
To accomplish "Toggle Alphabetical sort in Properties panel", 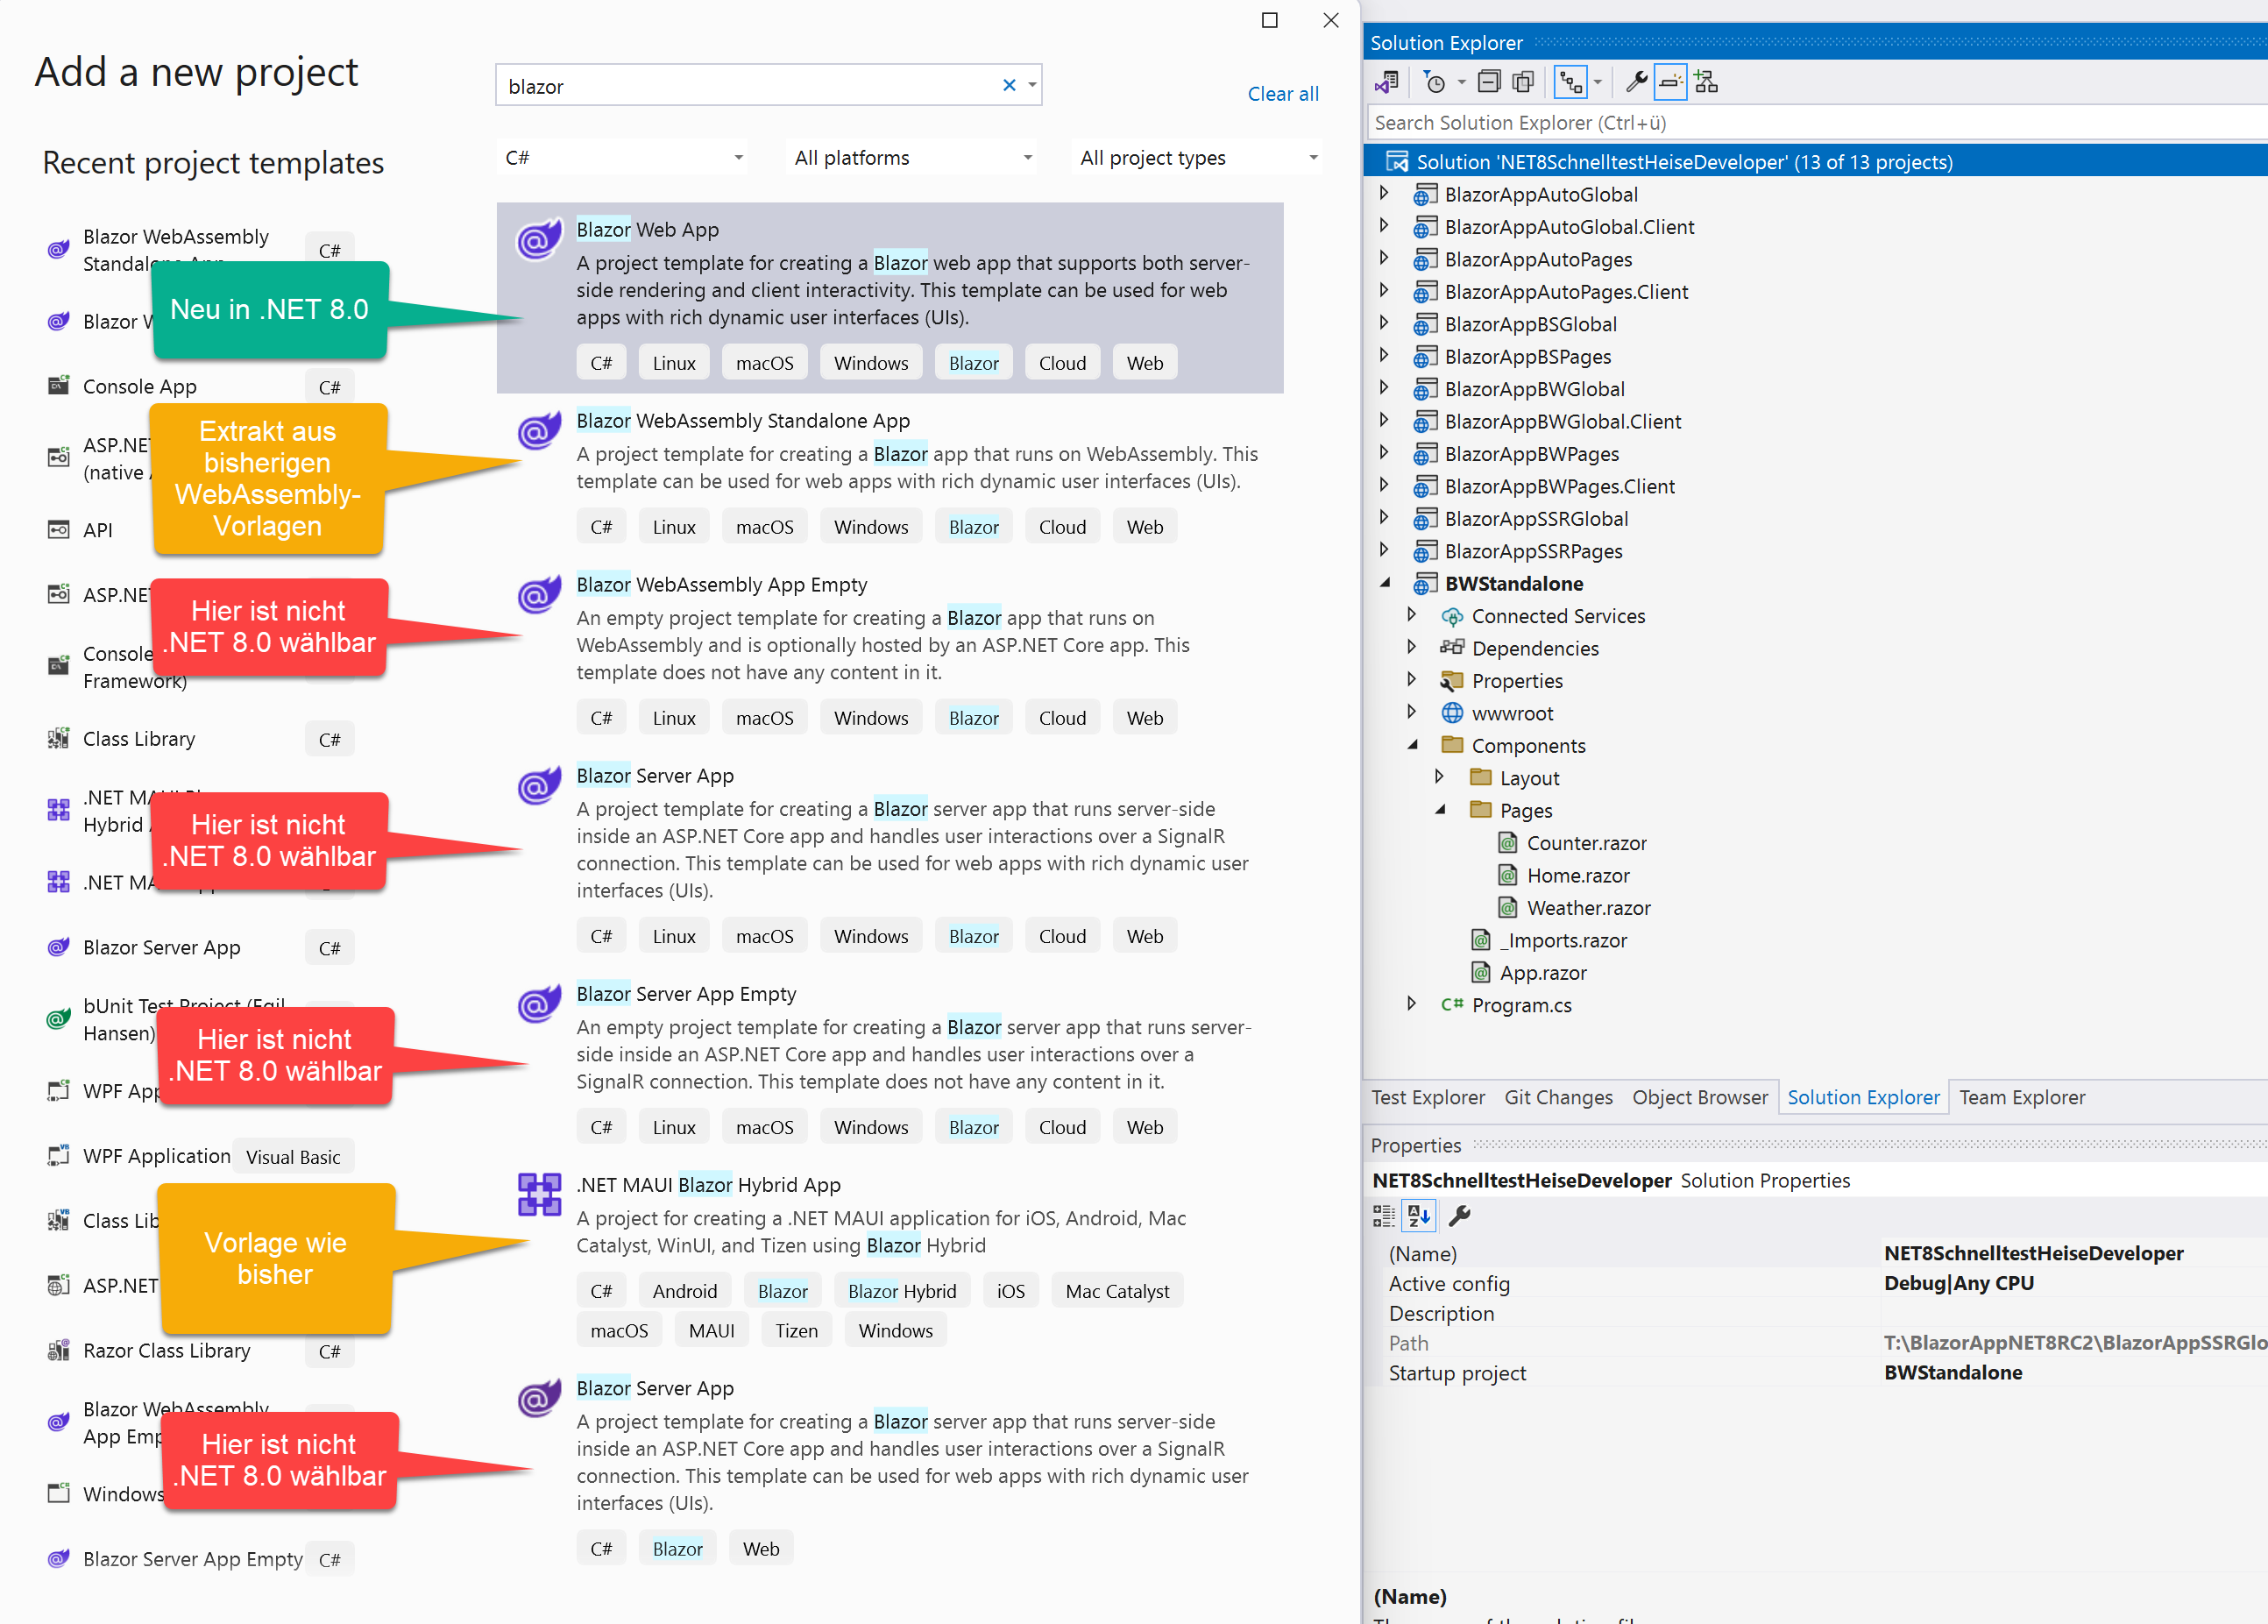I will [x=1419, y=1216].
